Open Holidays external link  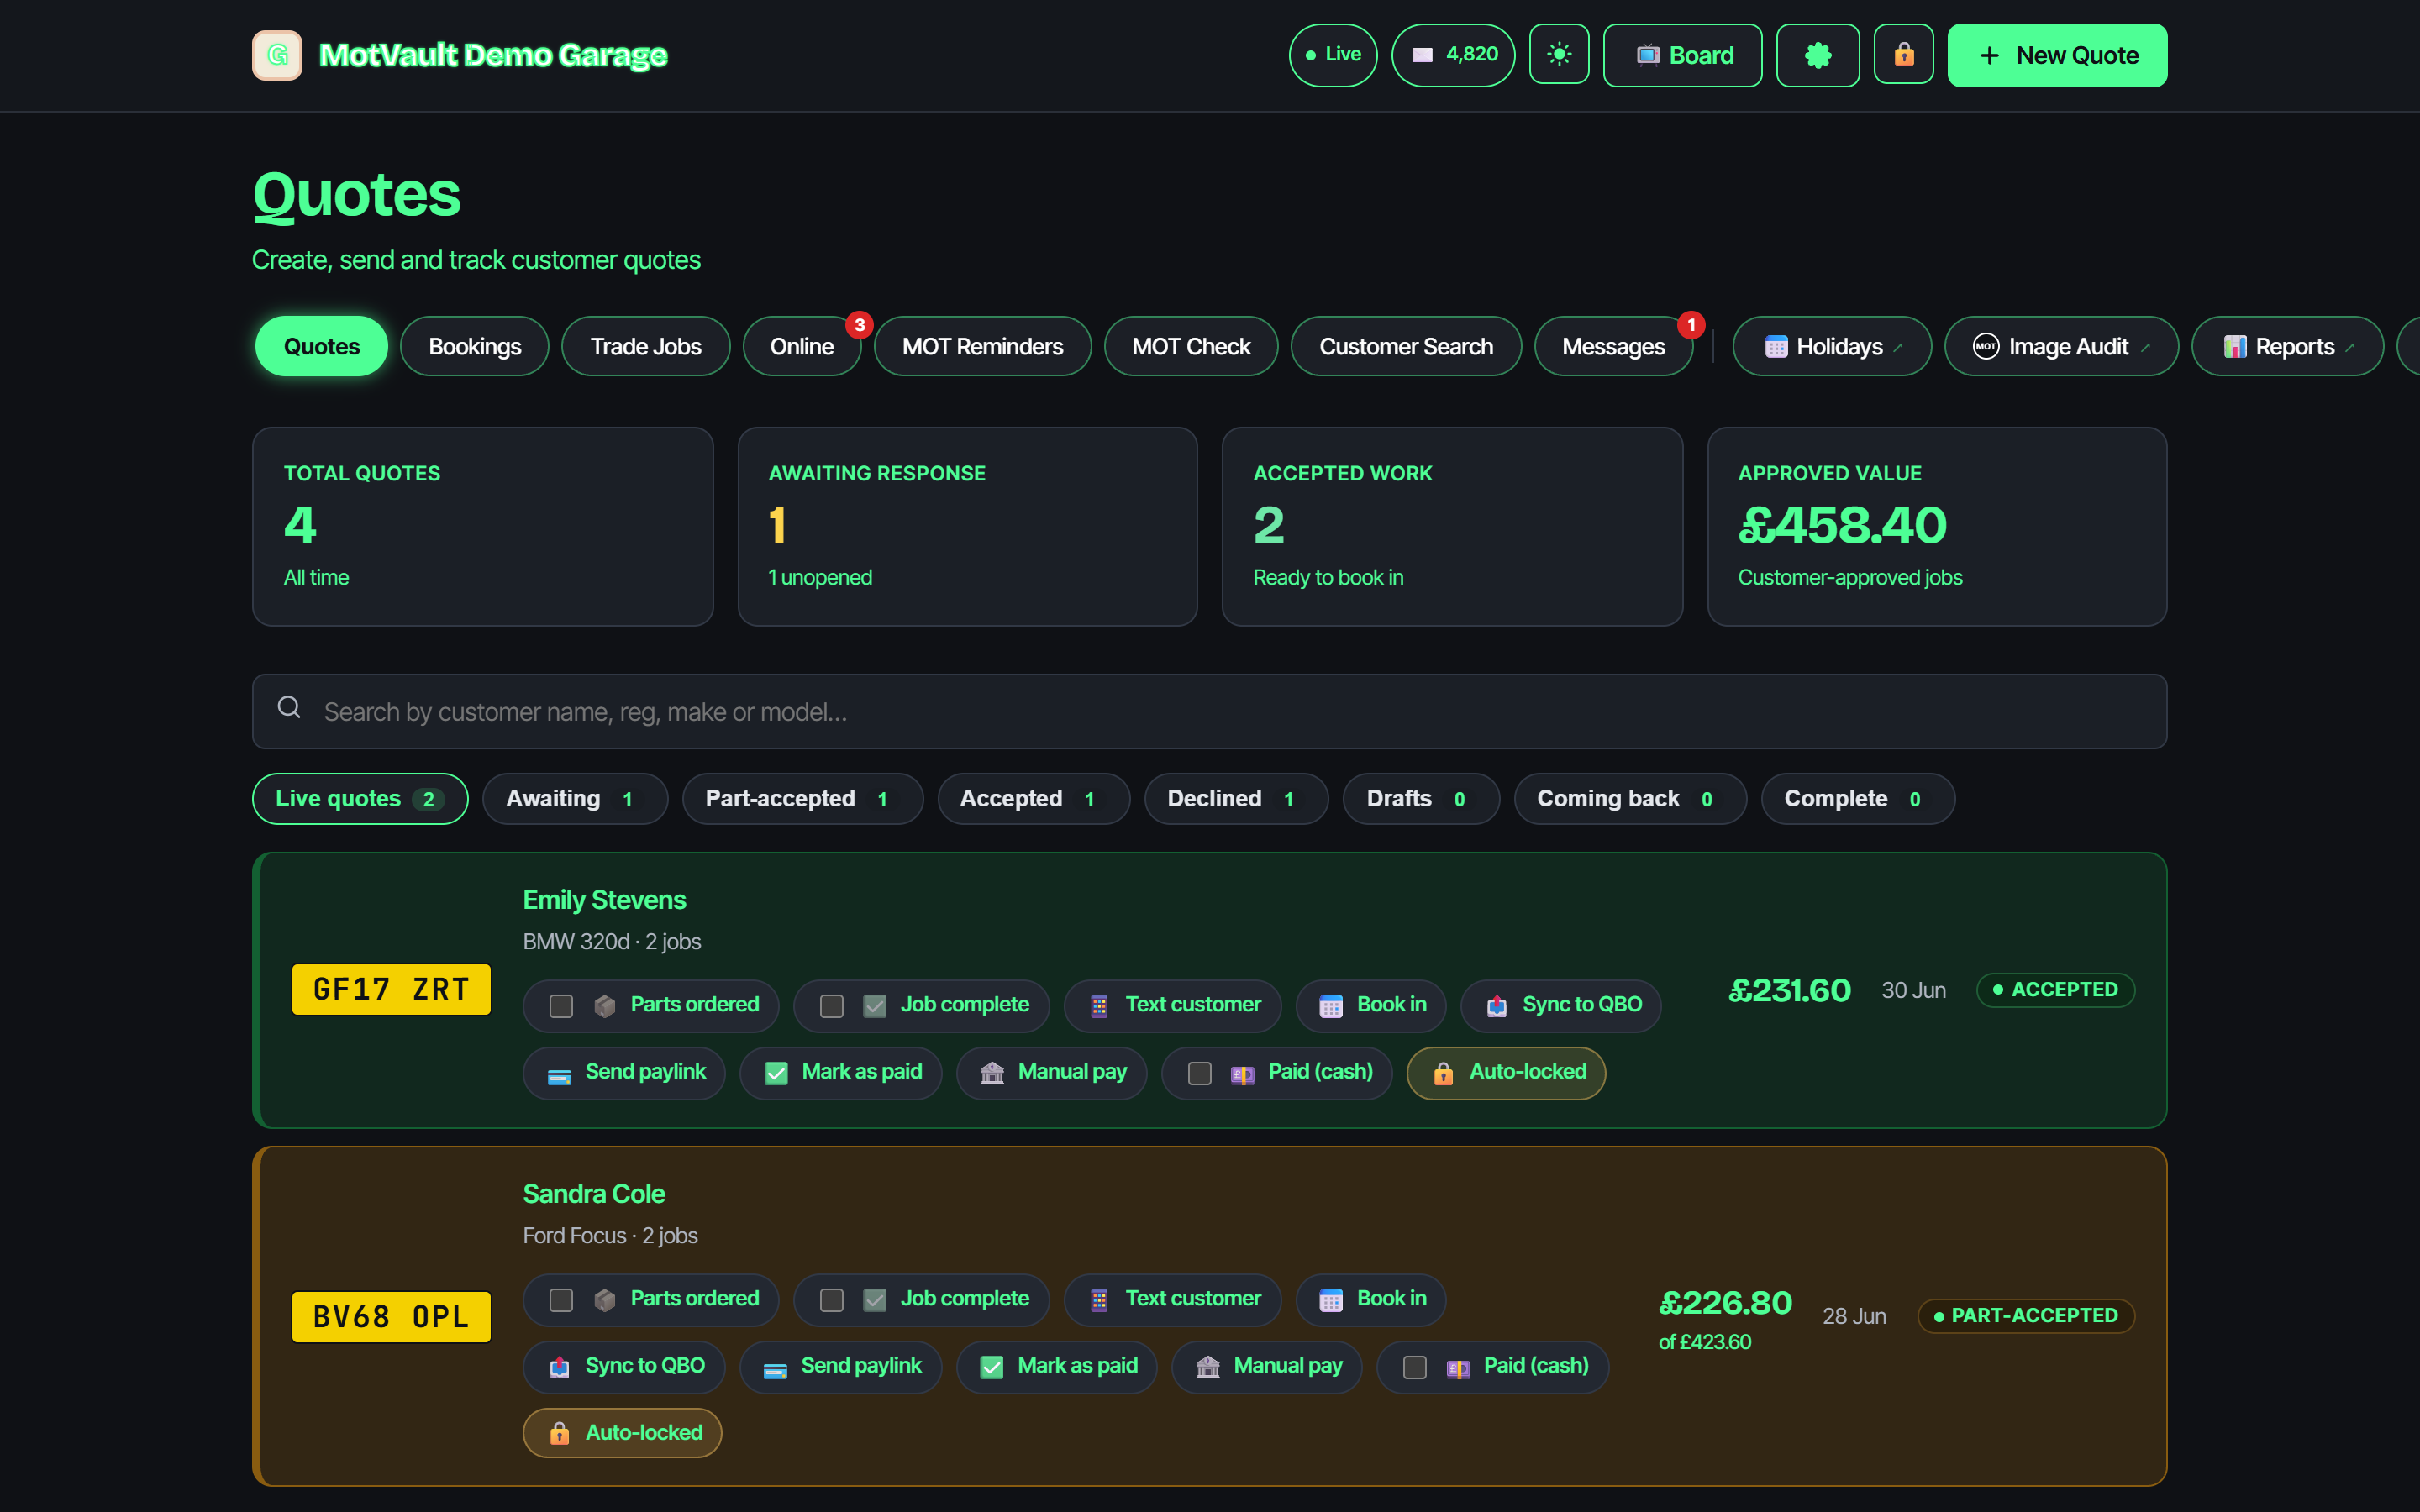click(1832, 346)
